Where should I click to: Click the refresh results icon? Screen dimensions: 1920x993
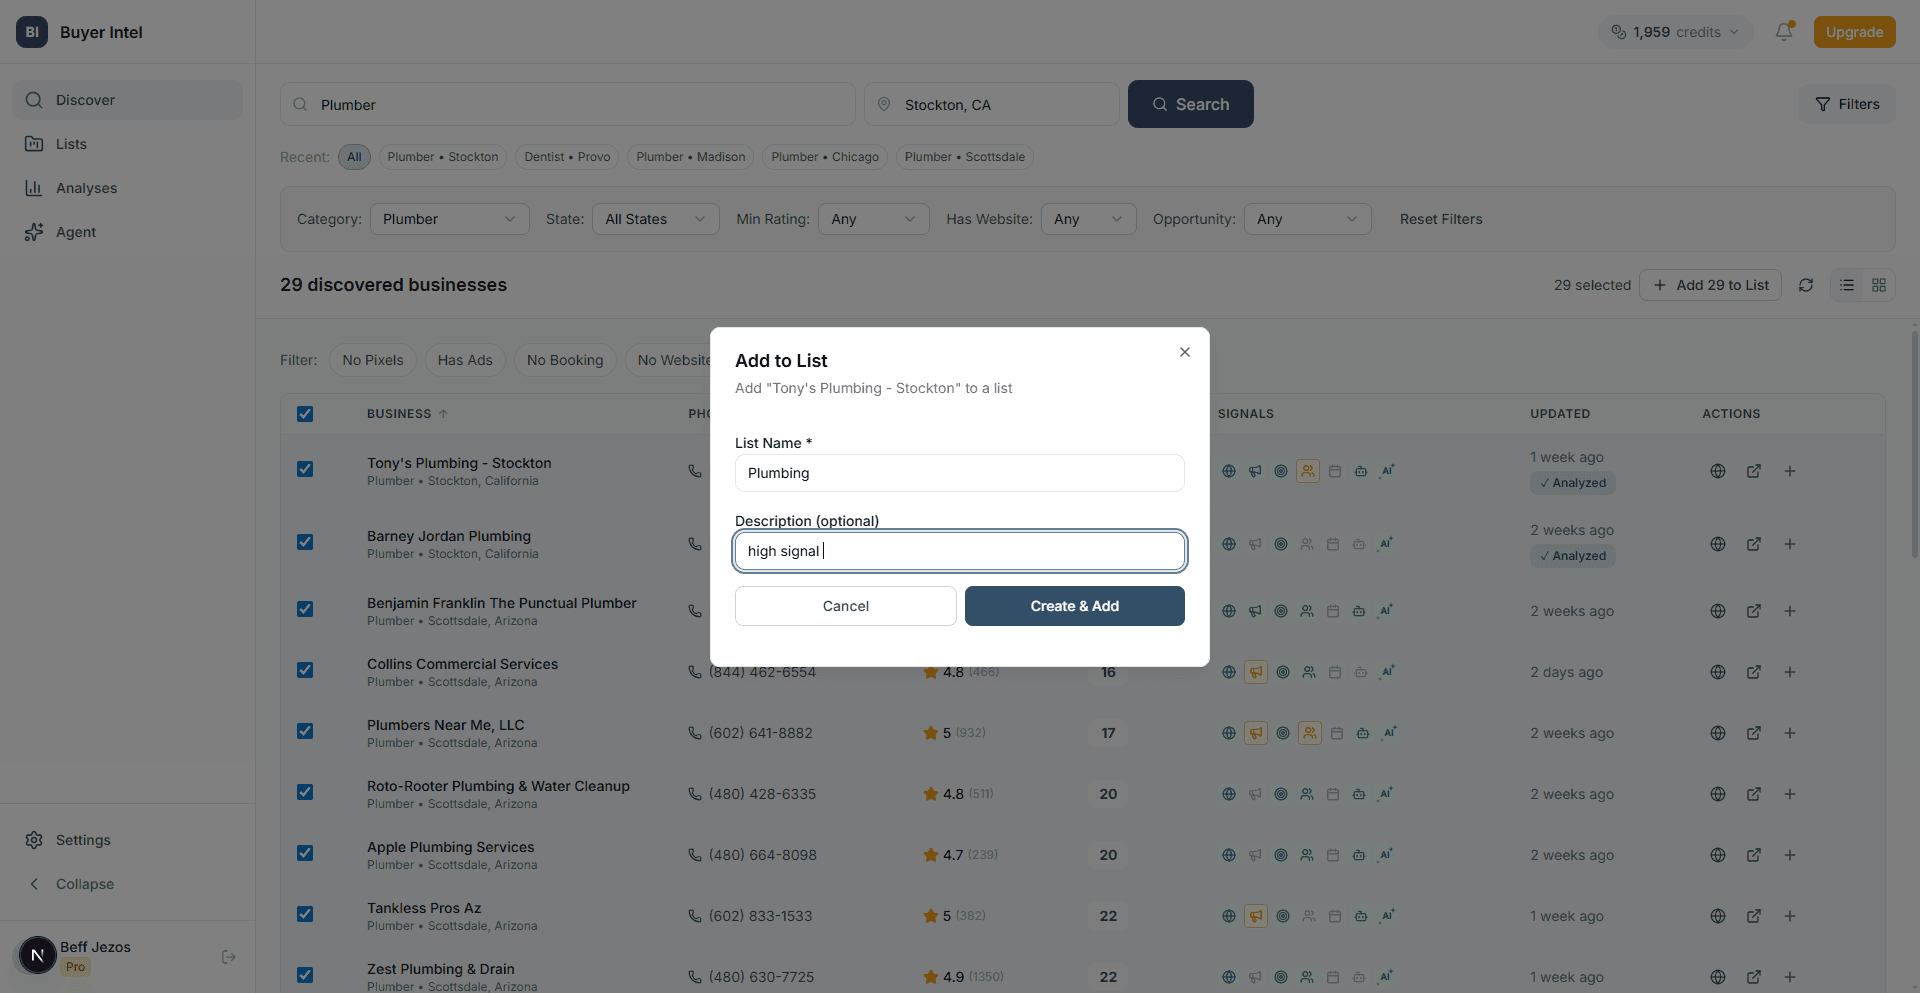[x=1807, y=285]
